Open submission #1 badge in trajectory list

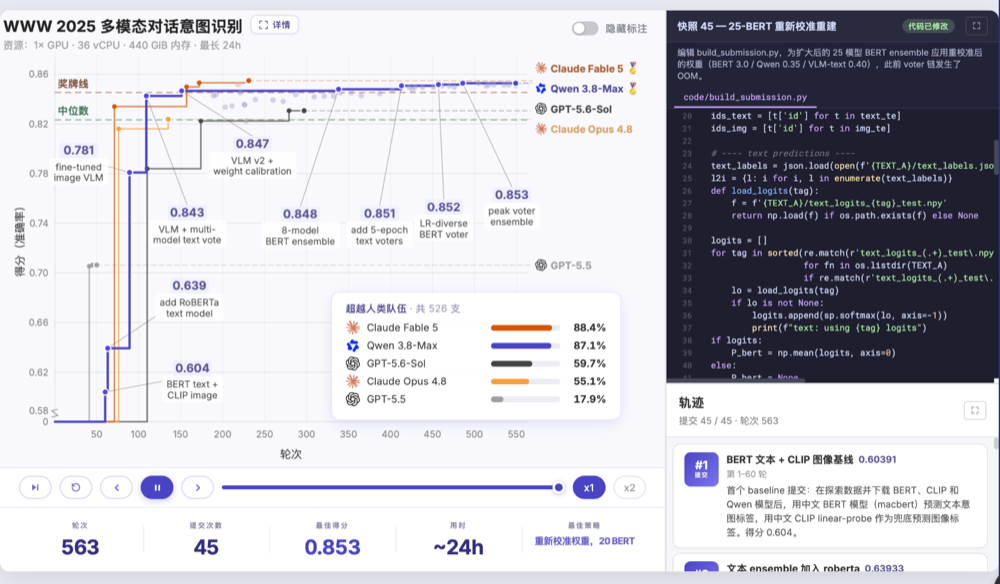(701, 469)
